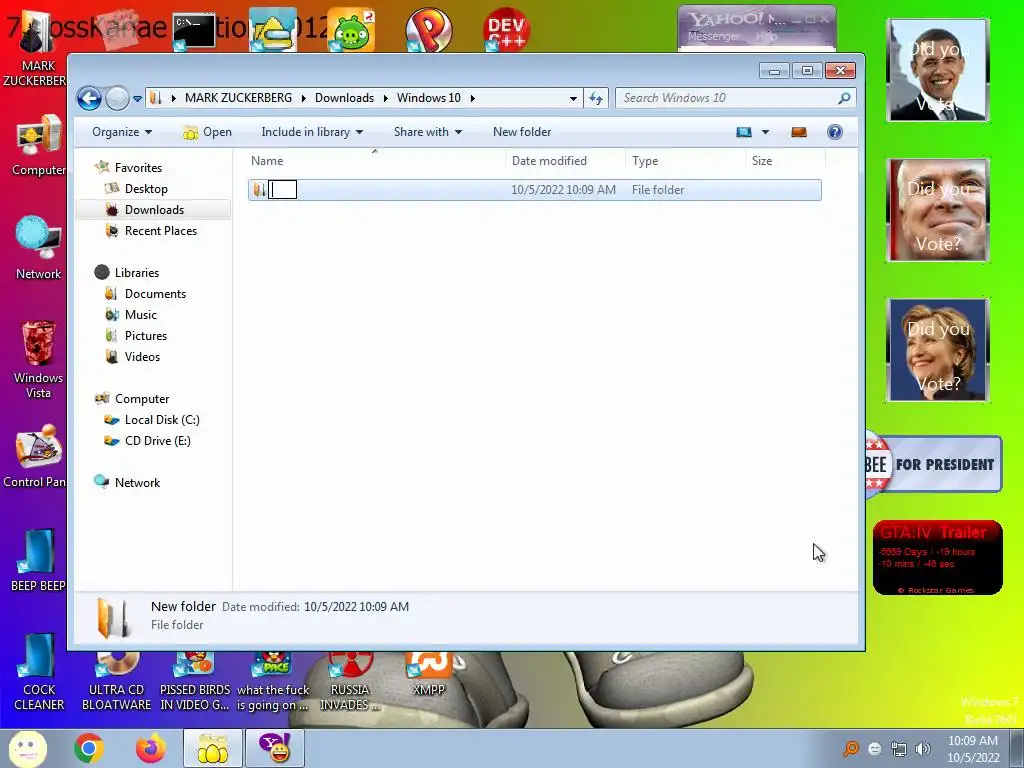This screenshot has height=768, width=1024.
Task: Select ULTRA CD BLOATWARE desktop shortcut
Action: pyautogui.click(x=116, y=681)
